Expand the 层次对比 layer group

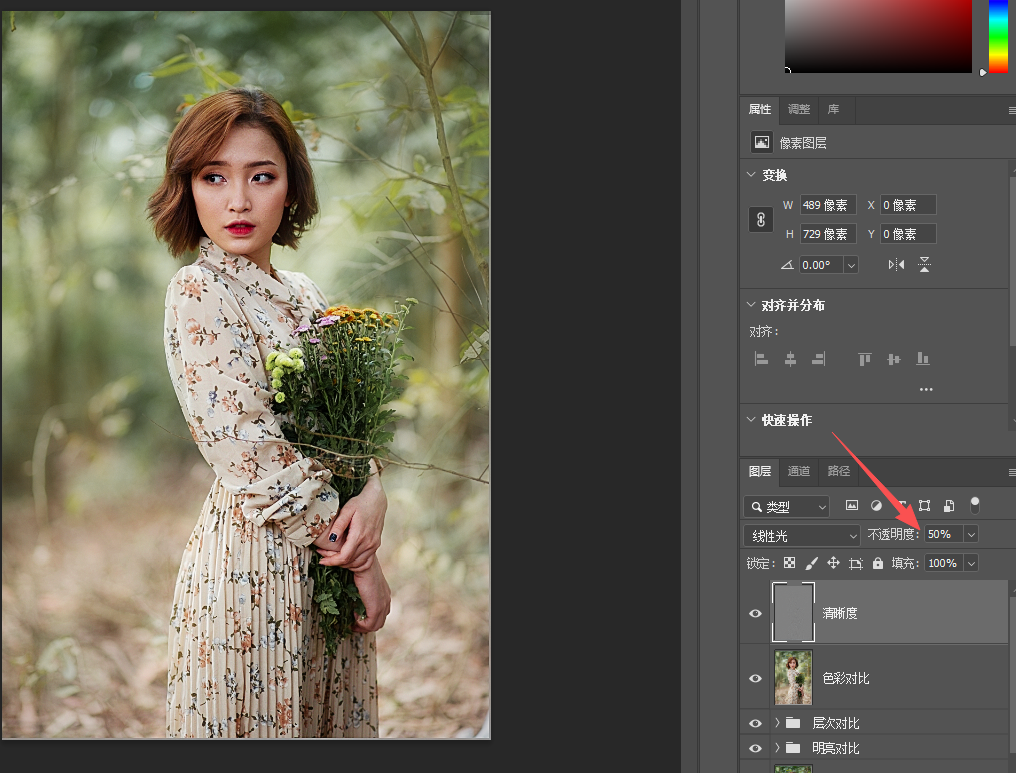click(777, 722)
